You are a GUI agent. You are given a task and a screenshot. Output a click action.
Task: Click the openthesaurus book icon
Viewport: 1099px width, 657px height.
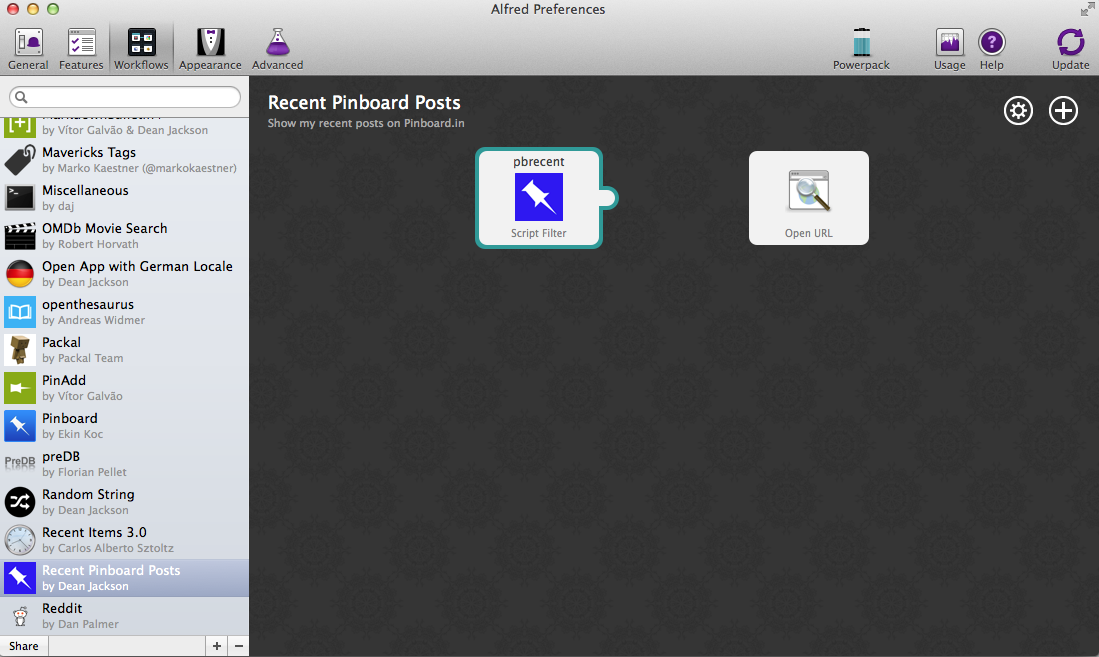20,311
